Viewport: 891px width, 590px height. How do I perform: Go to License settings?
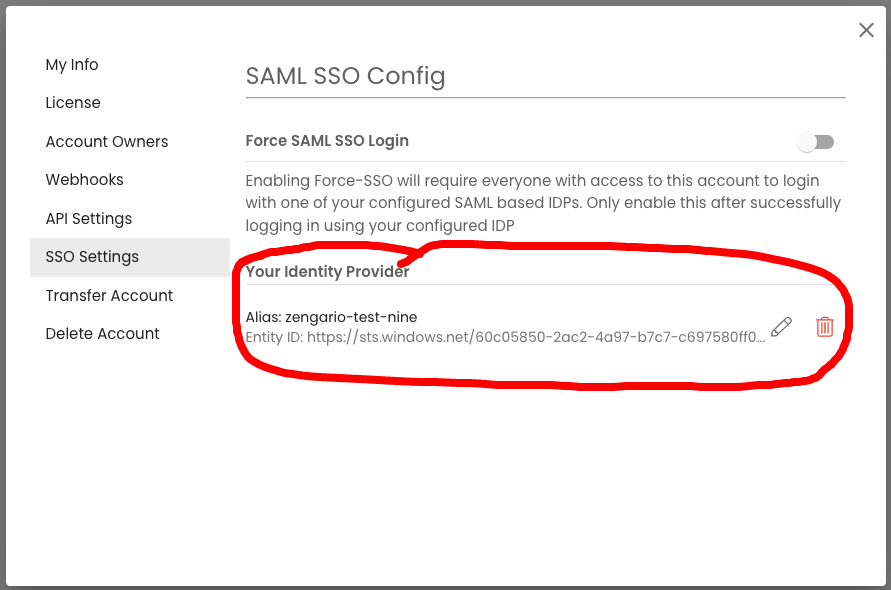73,103
